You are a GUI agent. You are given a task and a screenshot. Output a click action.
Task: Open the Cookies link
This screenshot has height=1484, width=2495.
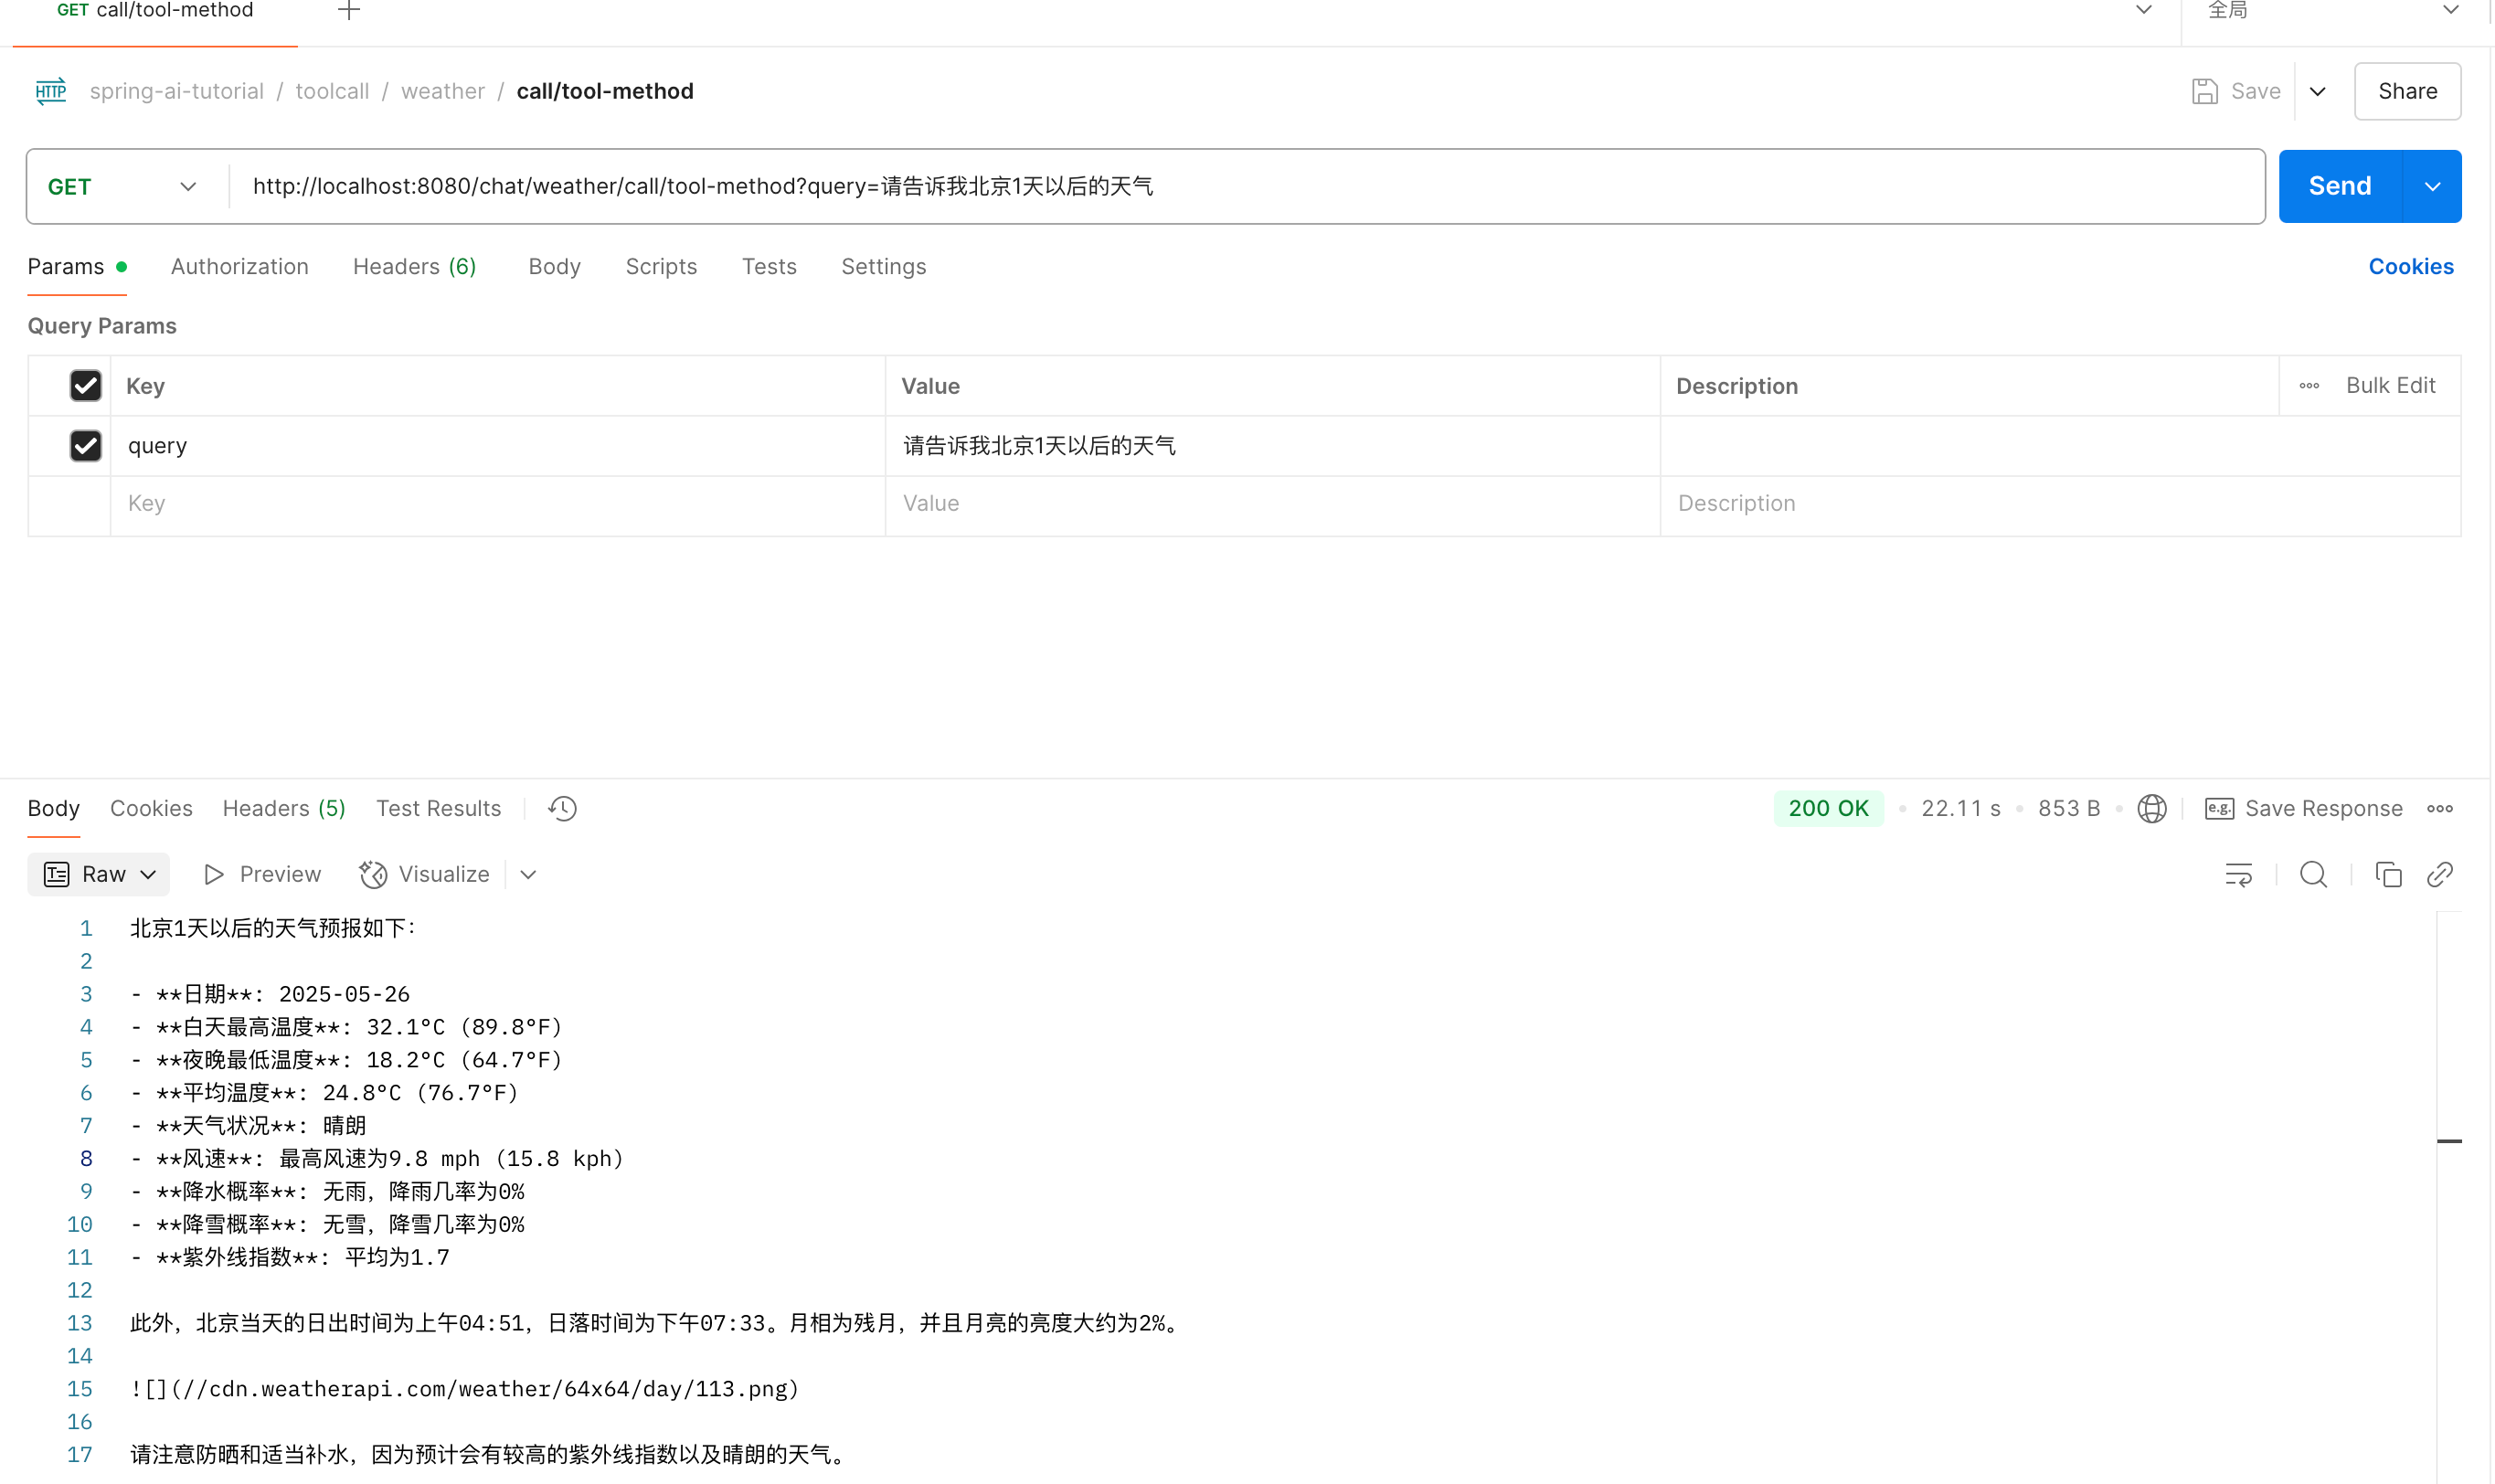2410,267
